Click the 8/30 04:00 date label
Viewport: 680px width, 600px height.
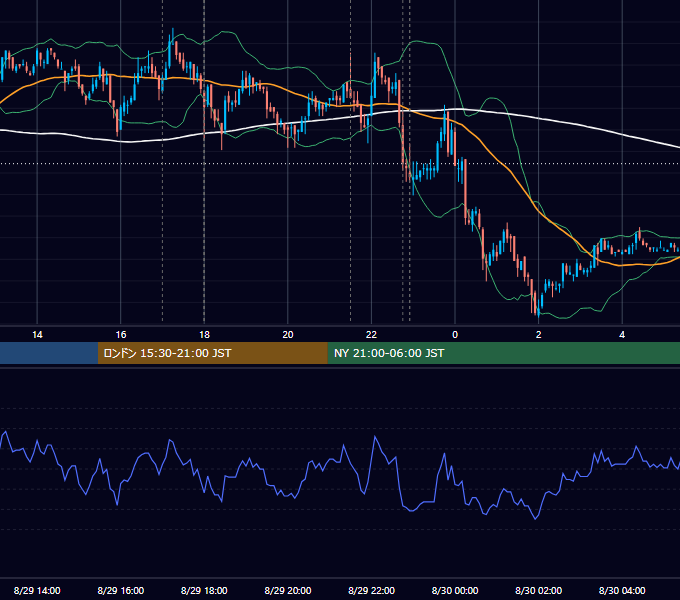tap(622, 590)
